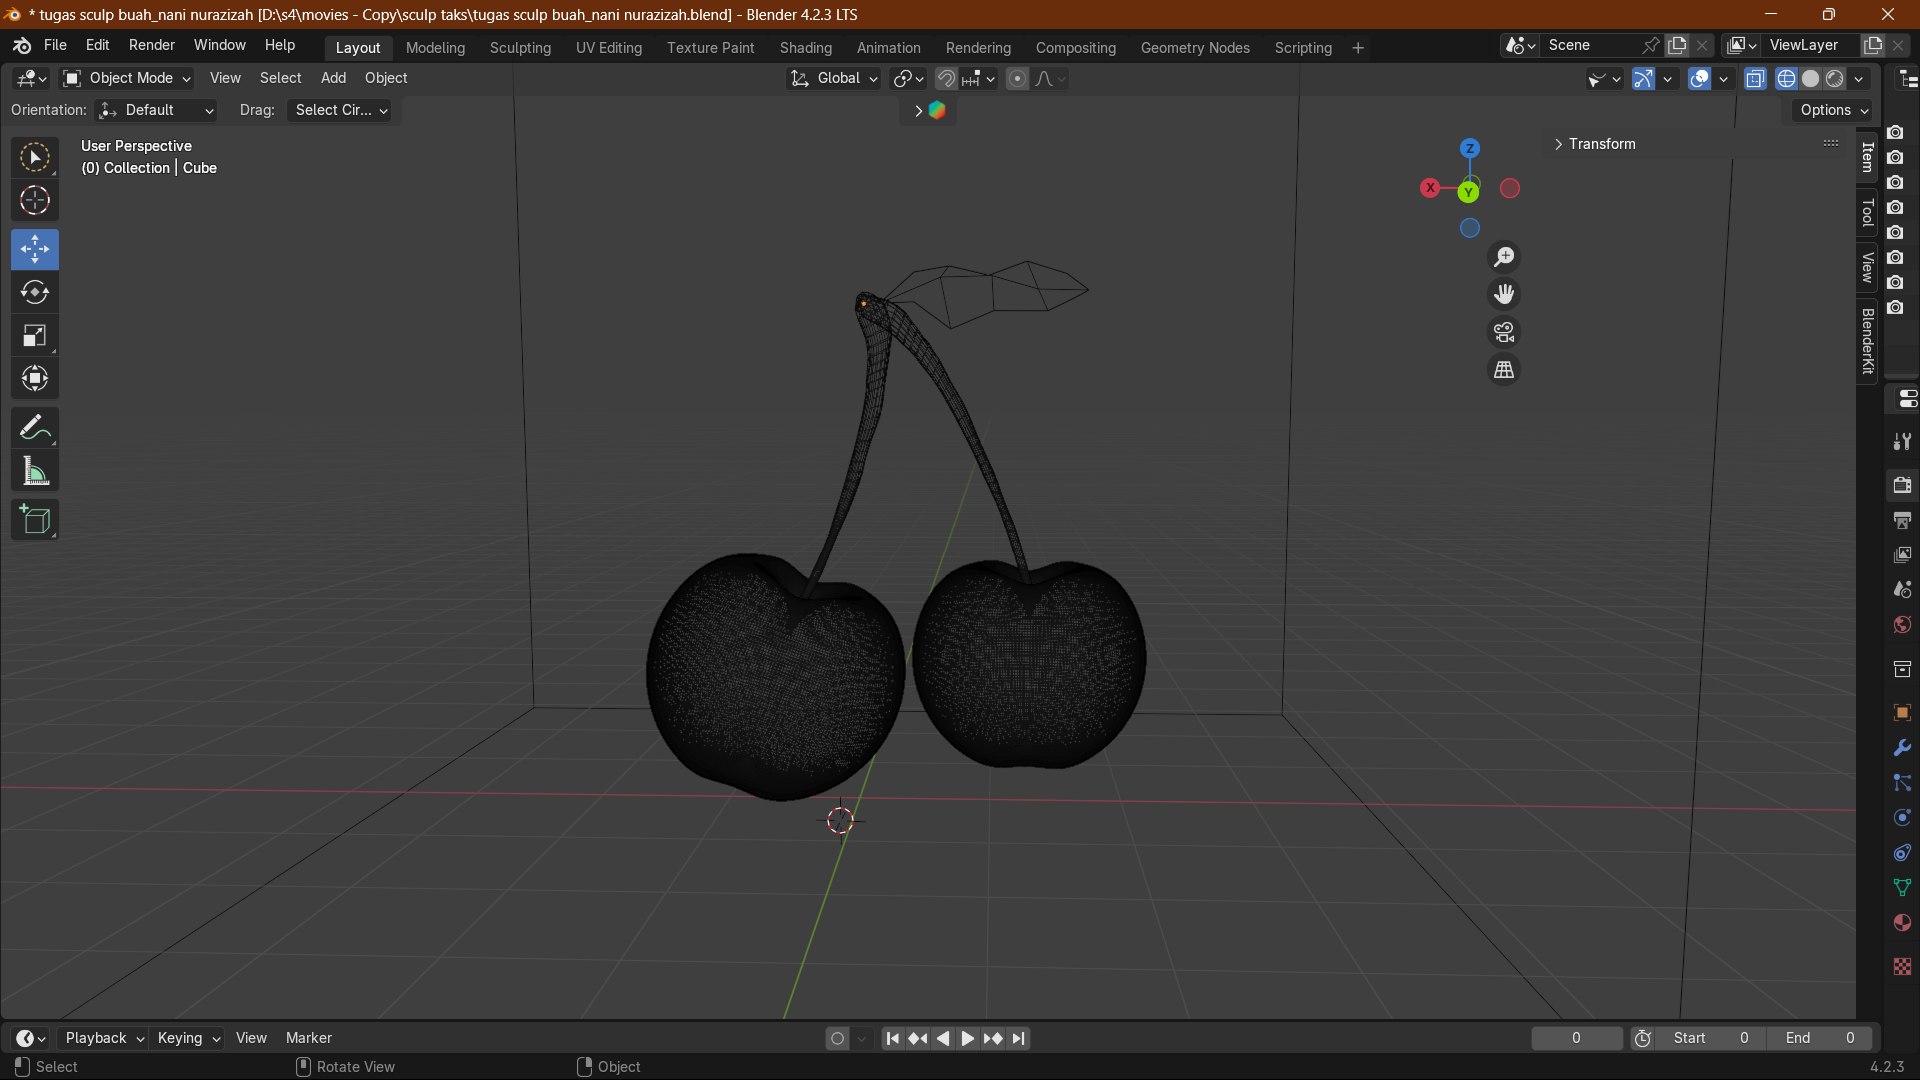Viewport: 1920px width, 1080px height.
Task: Open the File menu
Action: [55, 45]
